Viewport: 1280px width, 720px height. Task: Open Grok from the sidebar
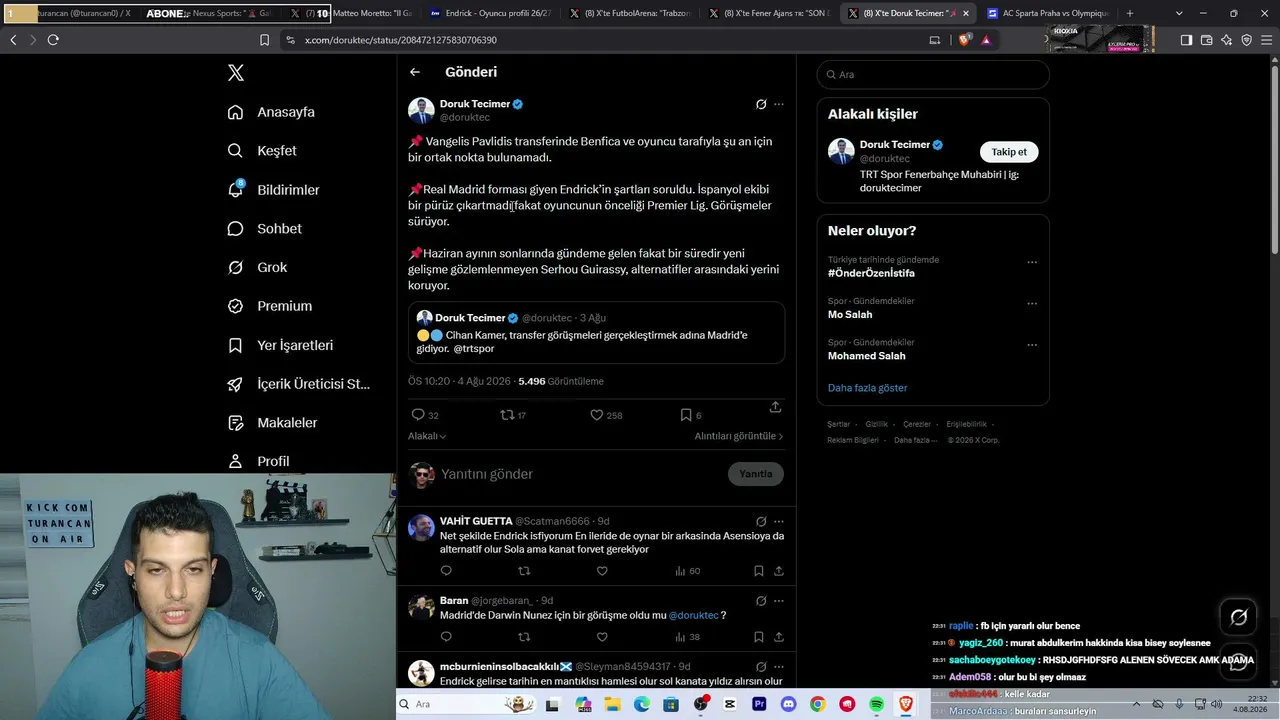(257, 267)
